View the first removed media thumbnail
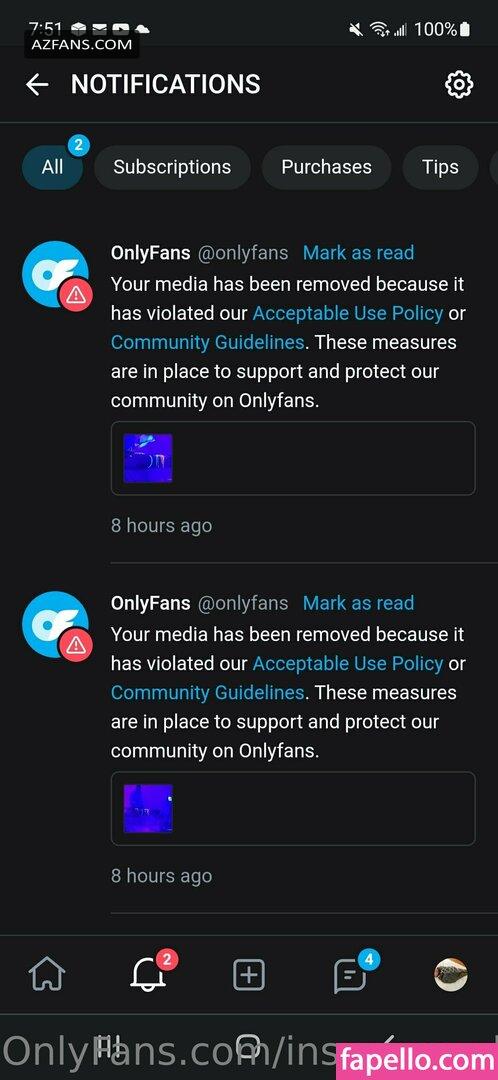 pyautogui.click(x=148, y=458)
